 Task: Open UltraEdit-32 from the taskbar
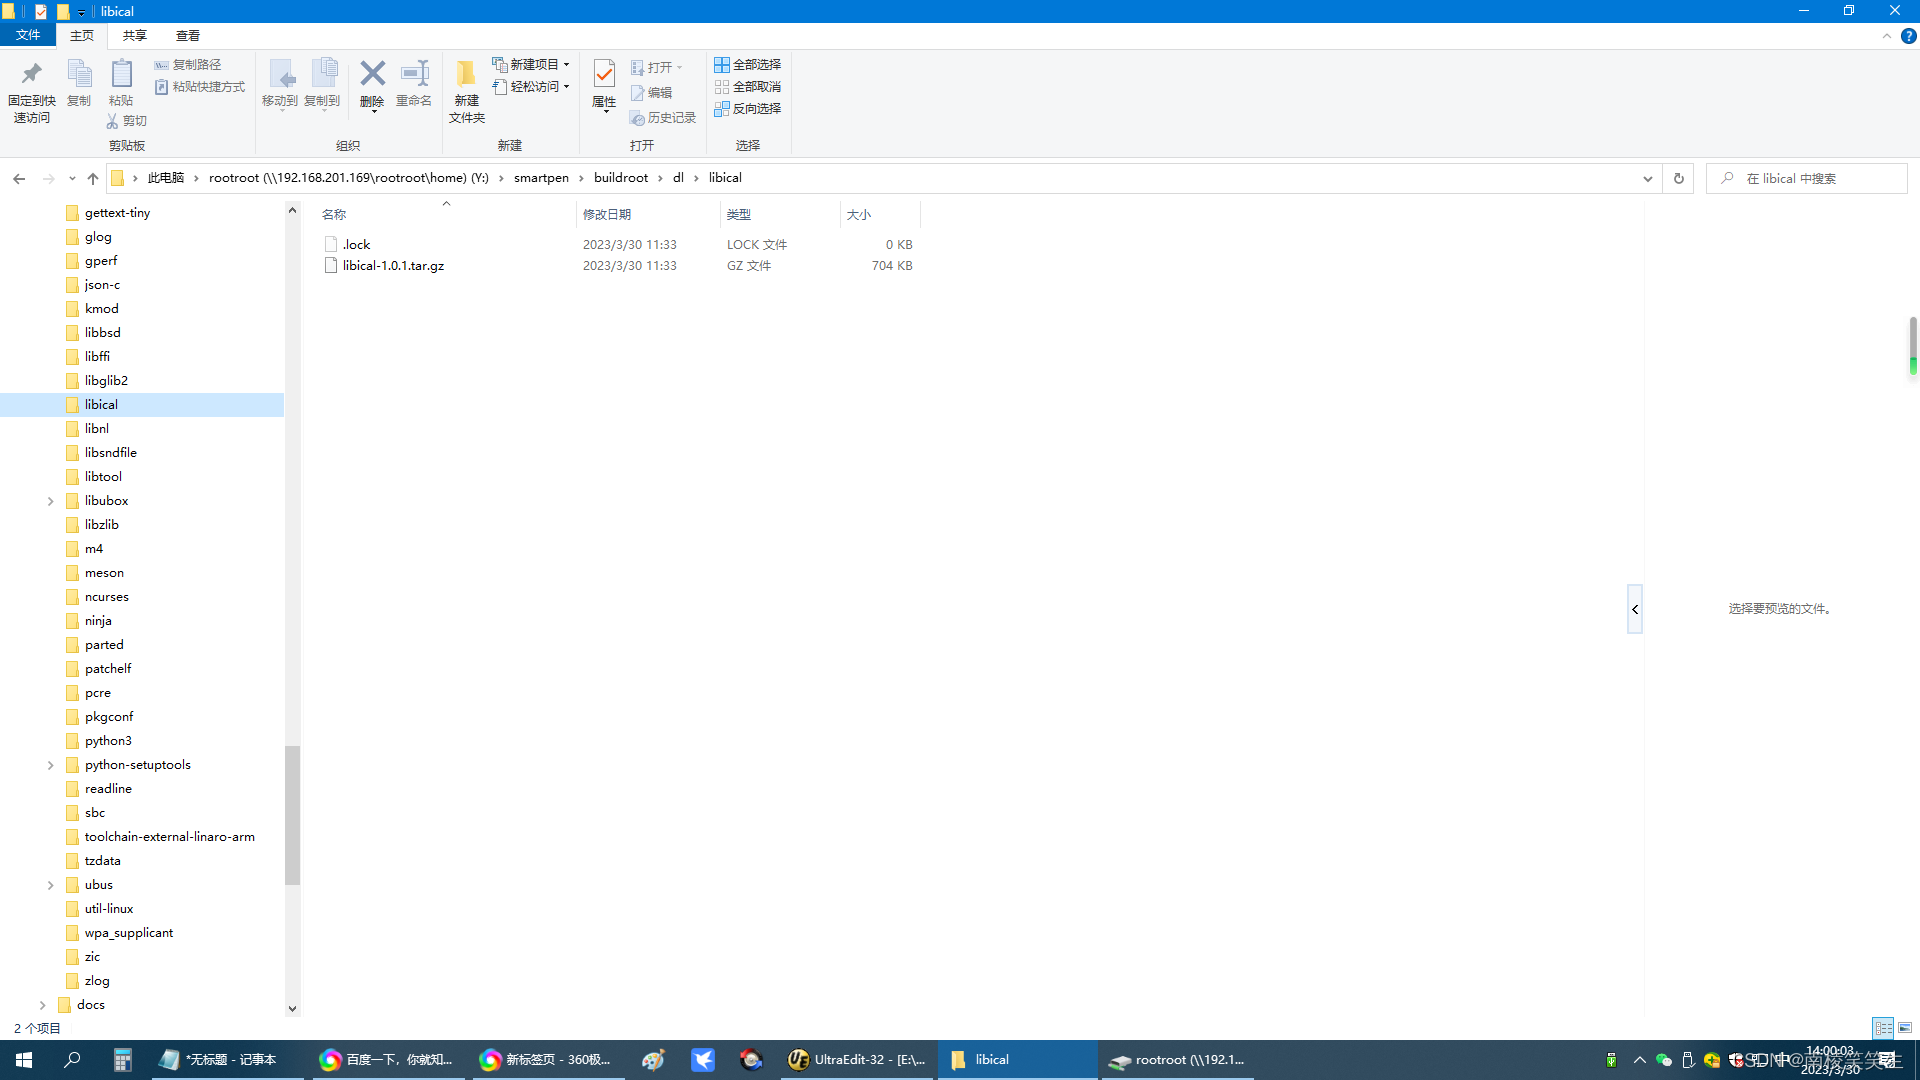coord(857,1059)
